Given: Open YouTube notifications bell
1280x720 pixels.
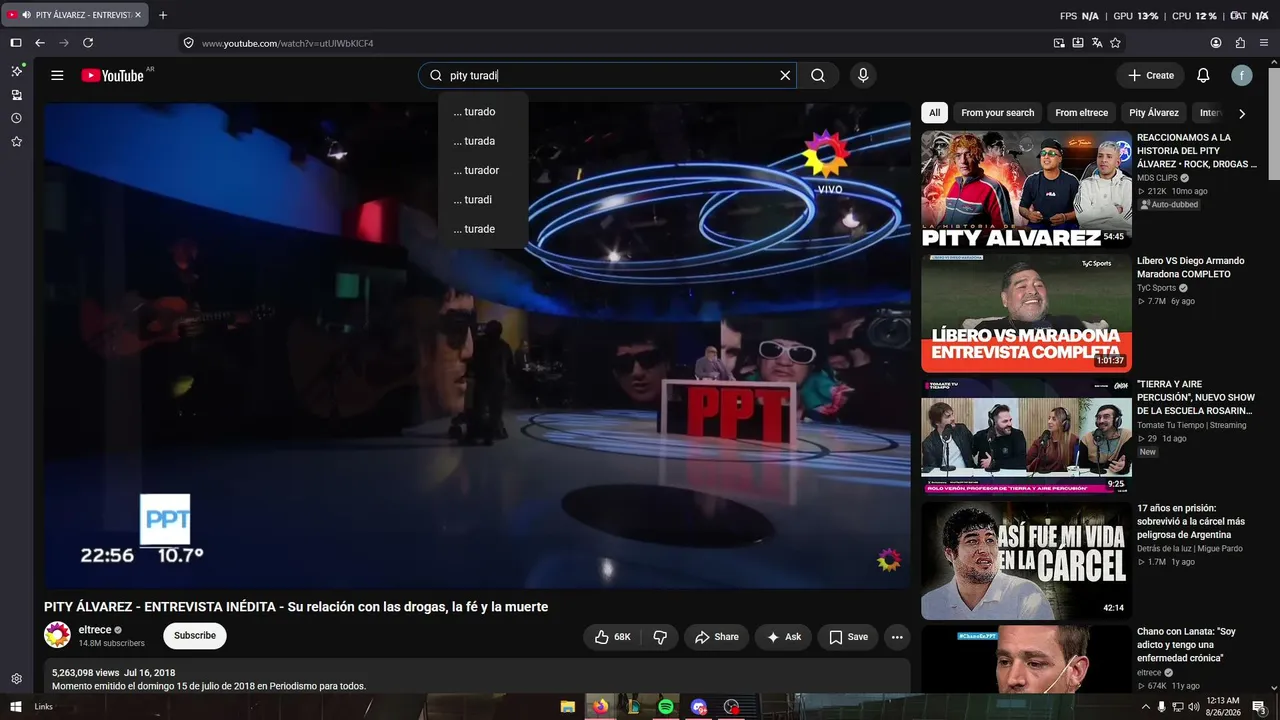Looking at the screenshot, I should pos(1203,75).
